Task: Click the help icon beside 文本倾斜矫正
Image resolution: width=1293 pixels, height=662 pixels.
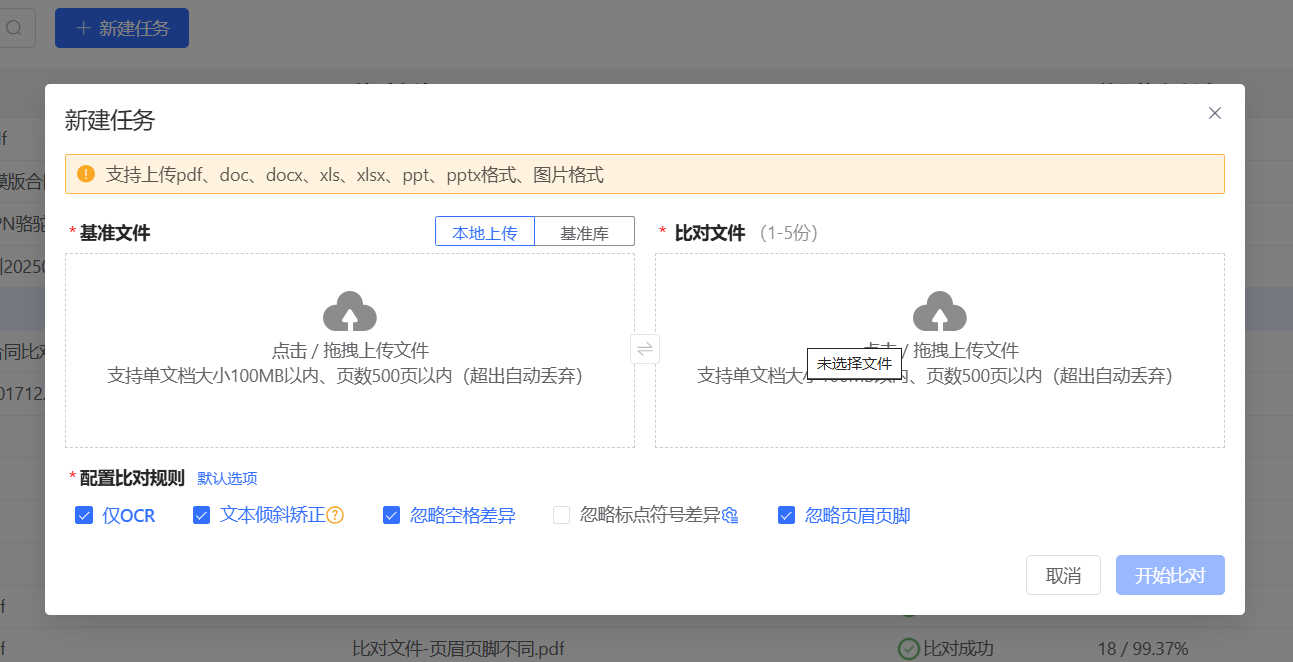Action: [336, 516]
